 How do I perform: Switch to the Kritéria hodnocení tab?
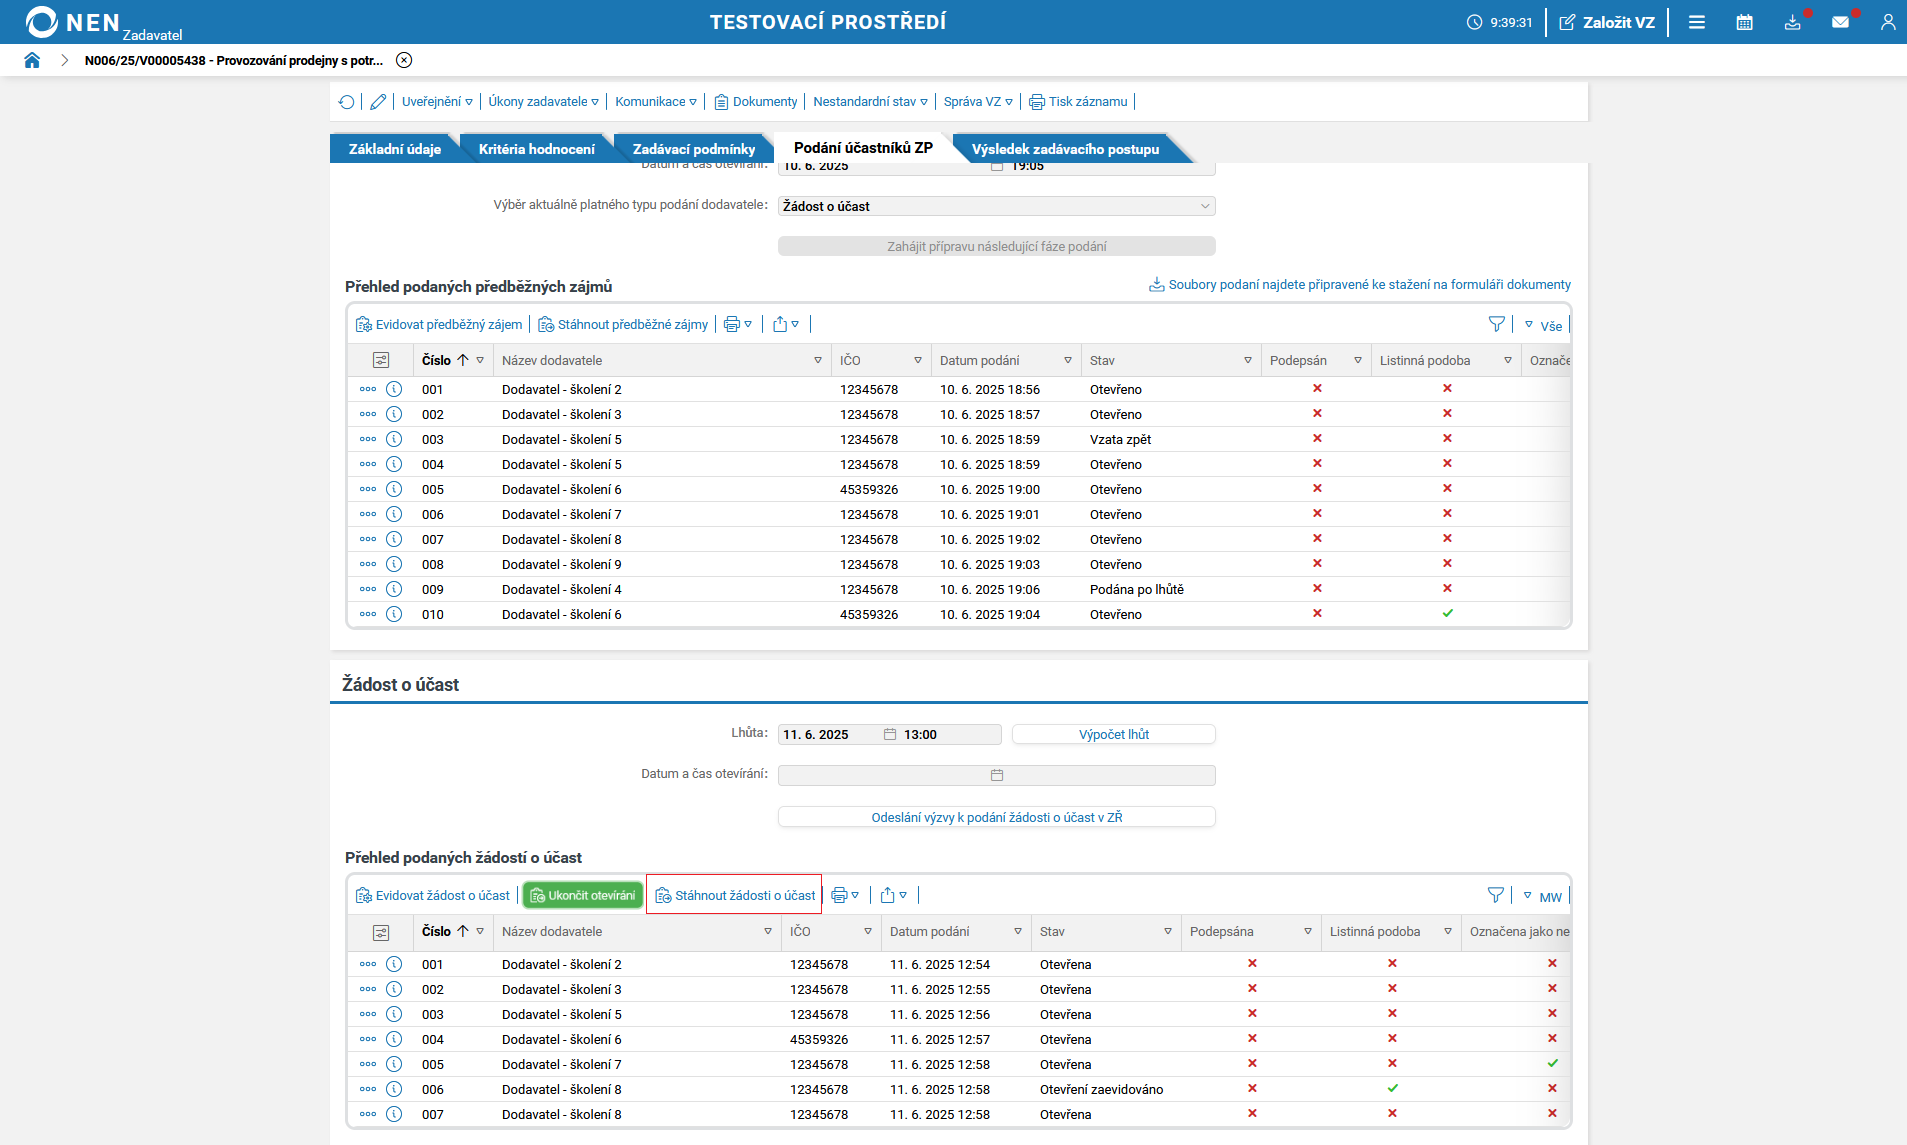(x=536, y=149)
